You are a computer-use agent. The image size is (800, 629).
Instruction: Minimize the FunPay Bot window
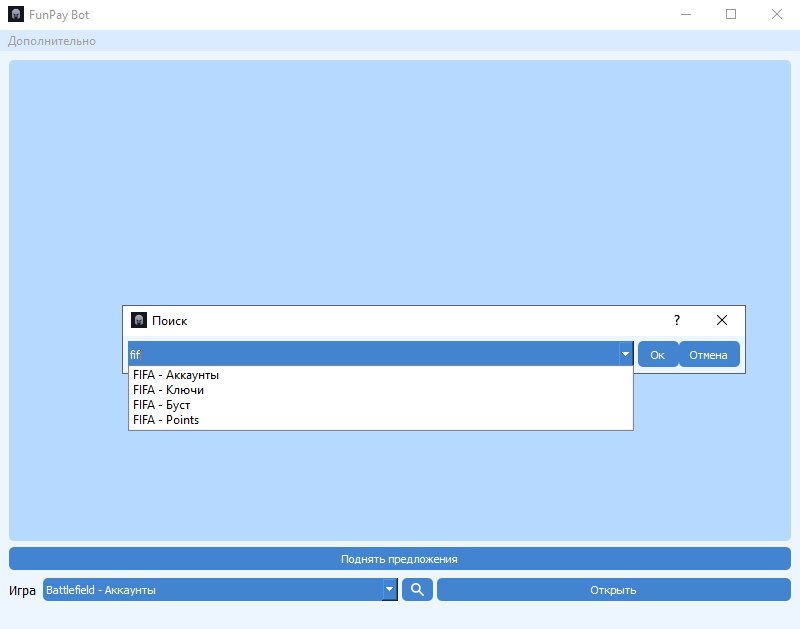(686, 14)
